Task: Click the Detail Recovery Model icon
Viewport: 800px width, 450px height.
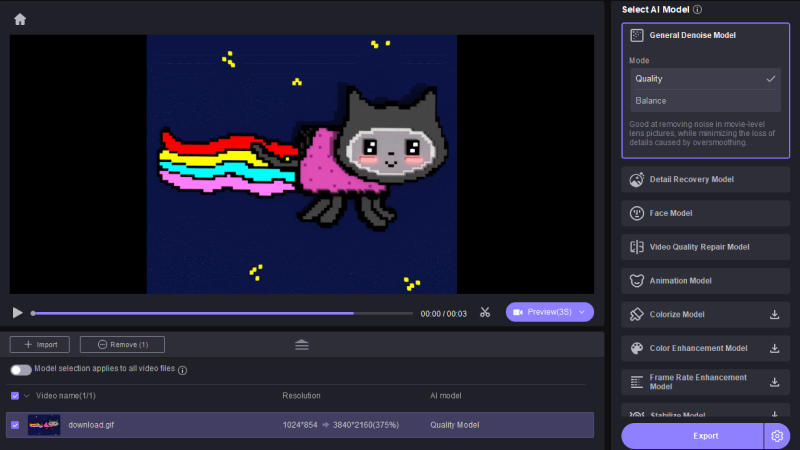Action: pos(637,180)
